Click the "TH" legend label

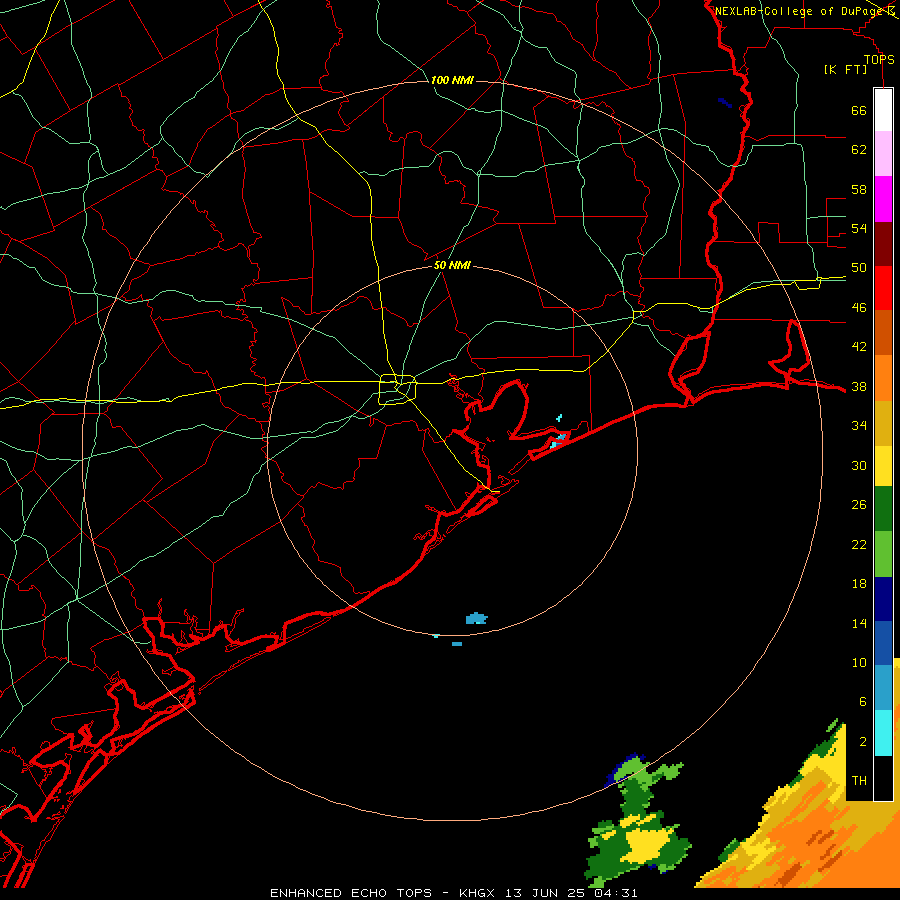[x=859, y=780]
